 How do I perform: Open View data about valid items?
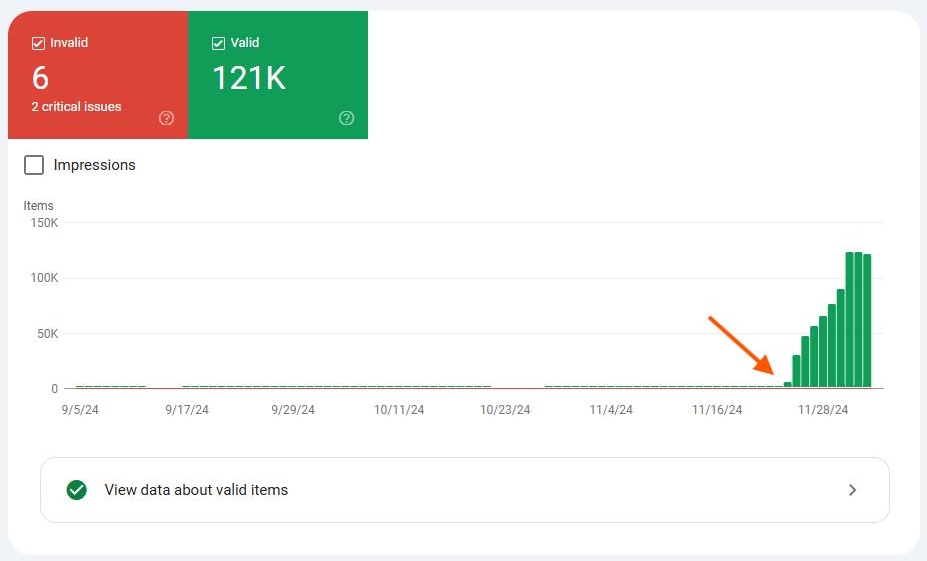pos(196,490)
